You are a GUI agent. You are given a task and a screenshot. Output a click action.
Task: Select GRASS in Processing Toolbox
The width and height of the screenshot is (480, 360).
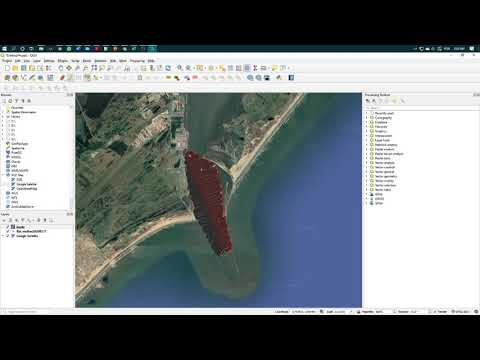click(x=379, y=199)
